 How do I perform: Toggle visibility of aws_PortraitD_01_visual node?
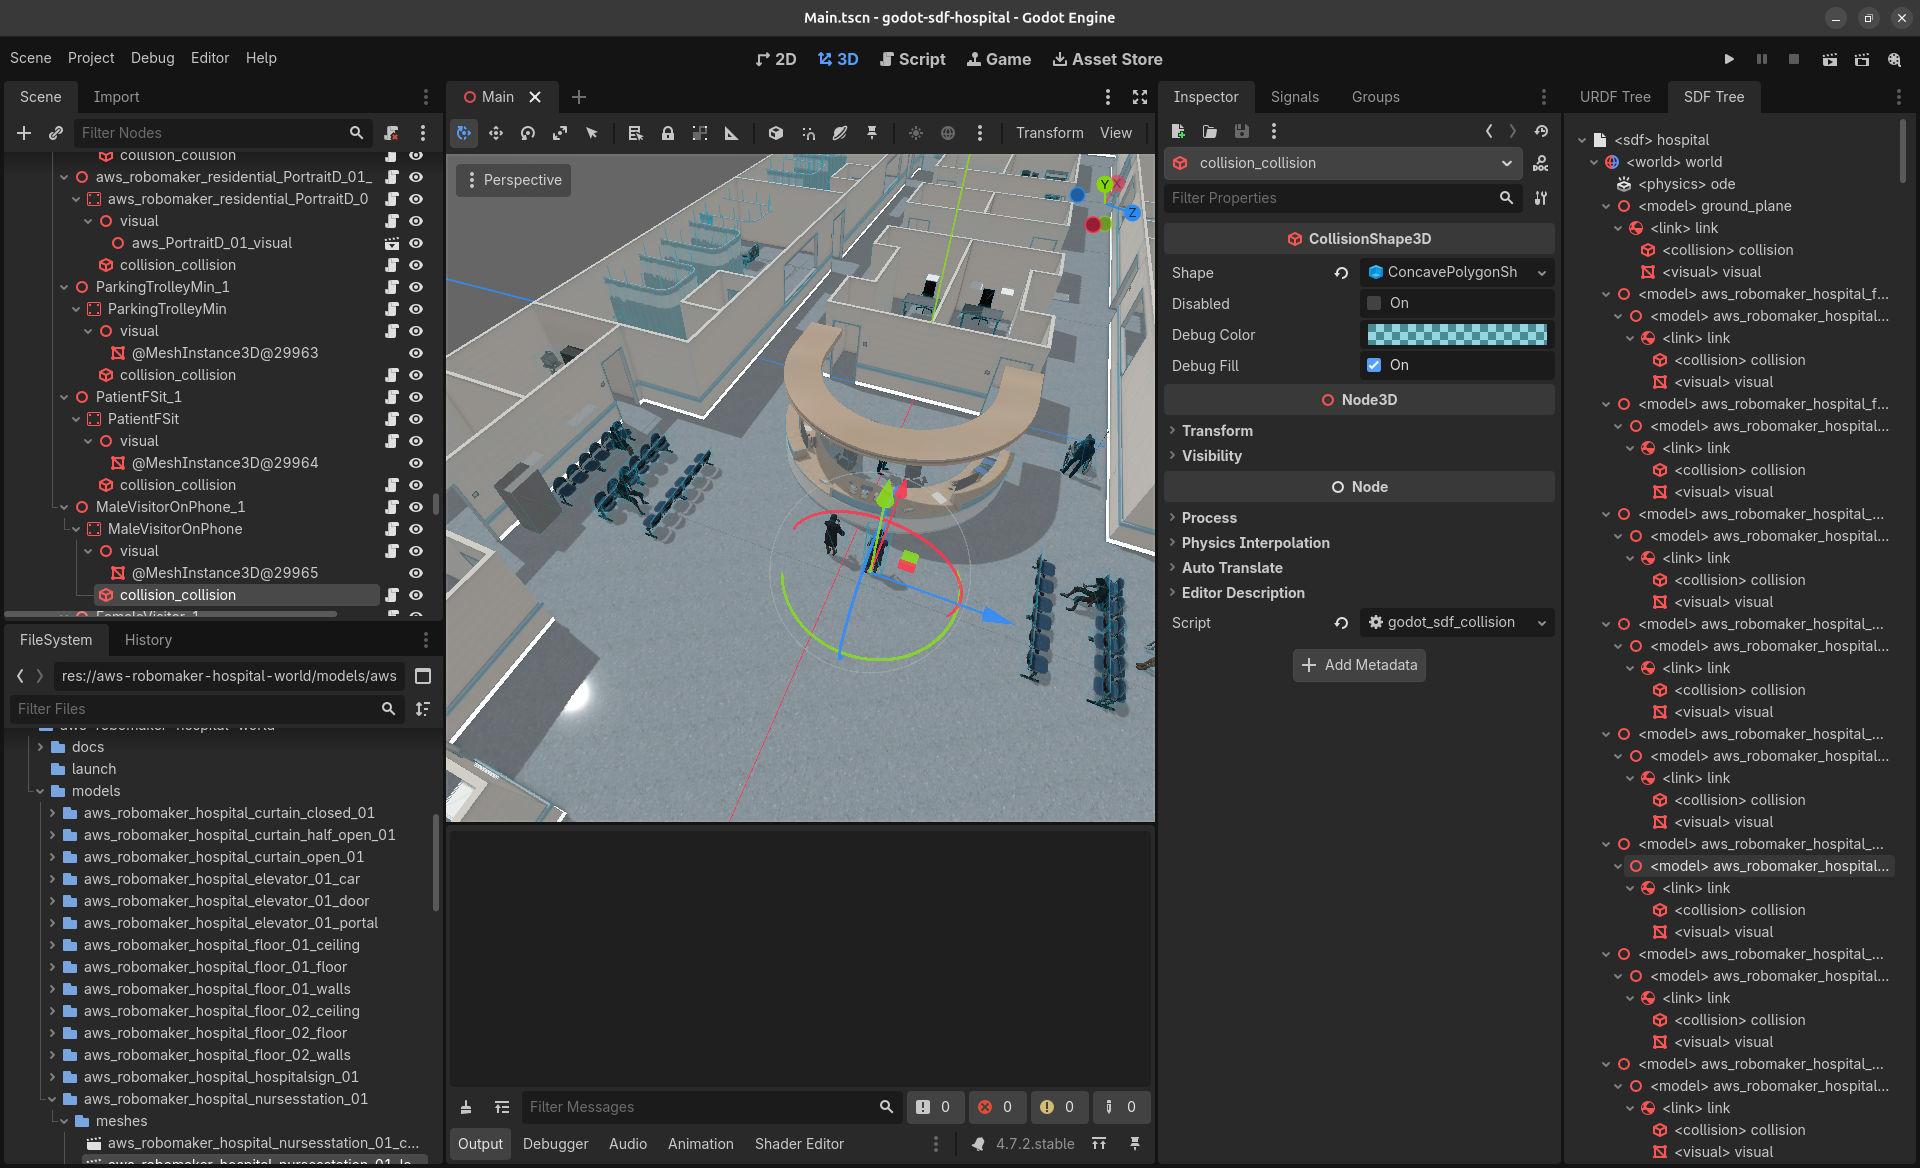[416, 243]
